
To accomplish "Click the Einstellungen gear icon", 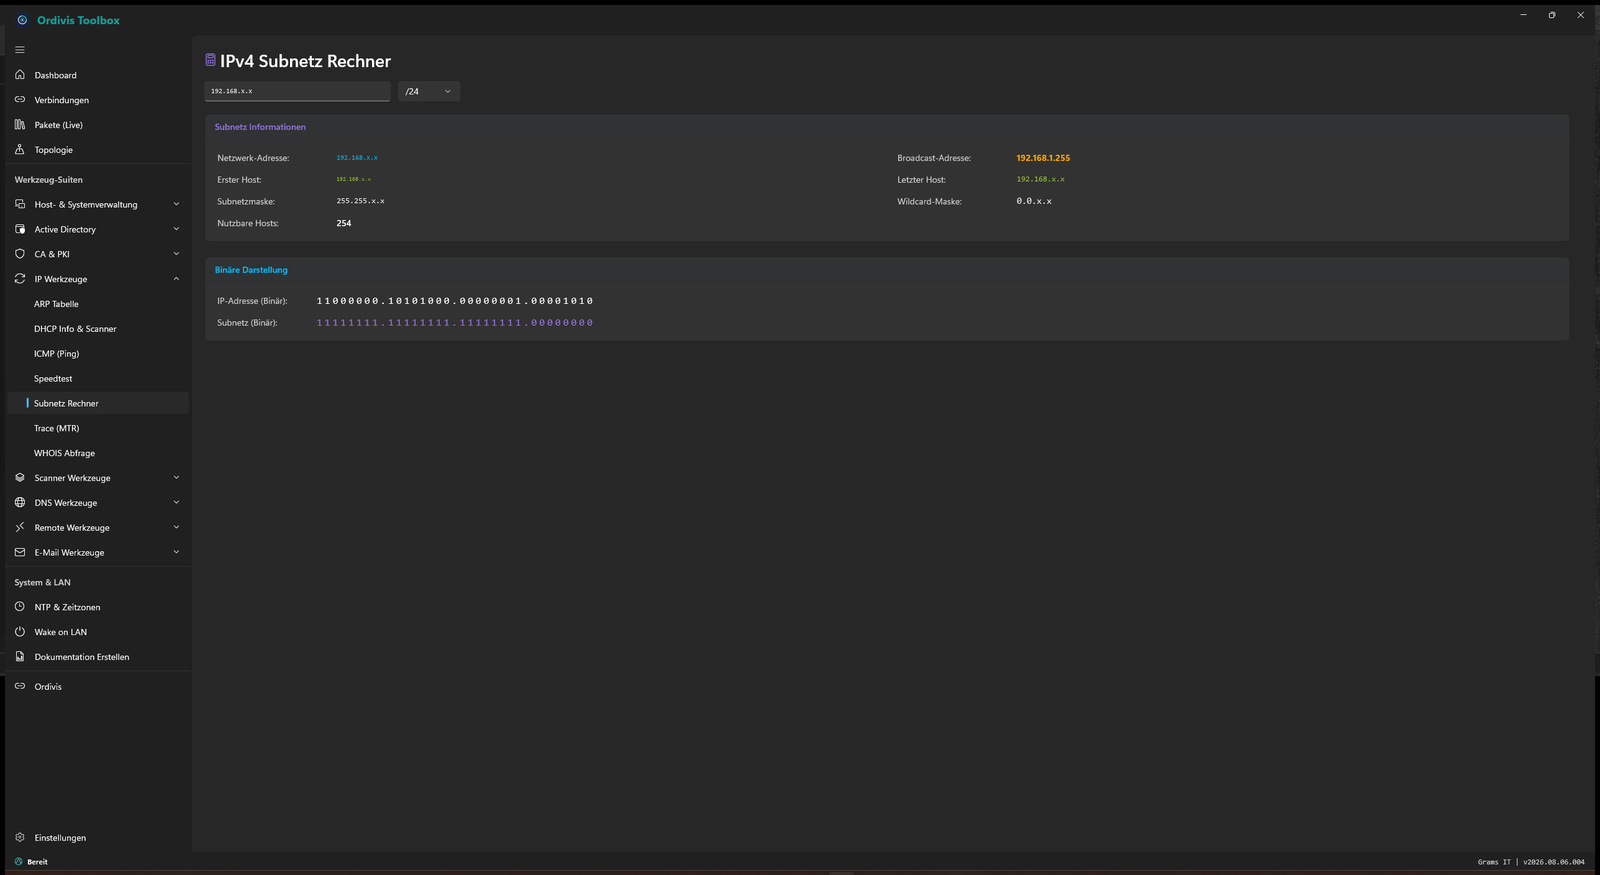I will (x=19, y=837).
